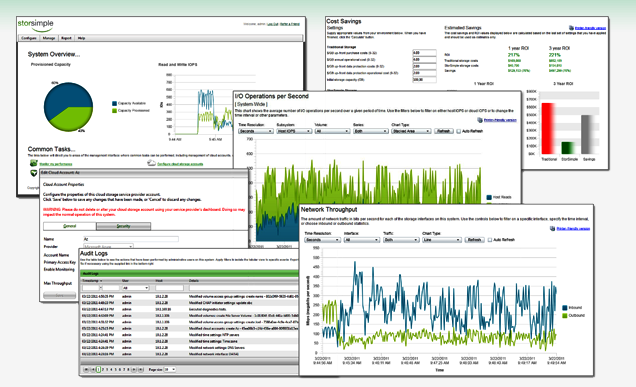636x387 pixels.
Task: Open Printer-friendly version link in Network Throughput
Action: point(573,229)
